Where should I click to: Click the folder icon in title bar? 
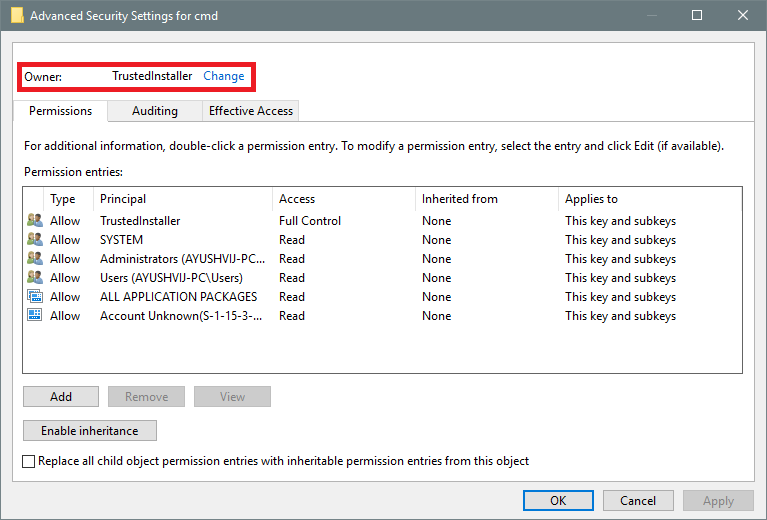pos(17,16)
